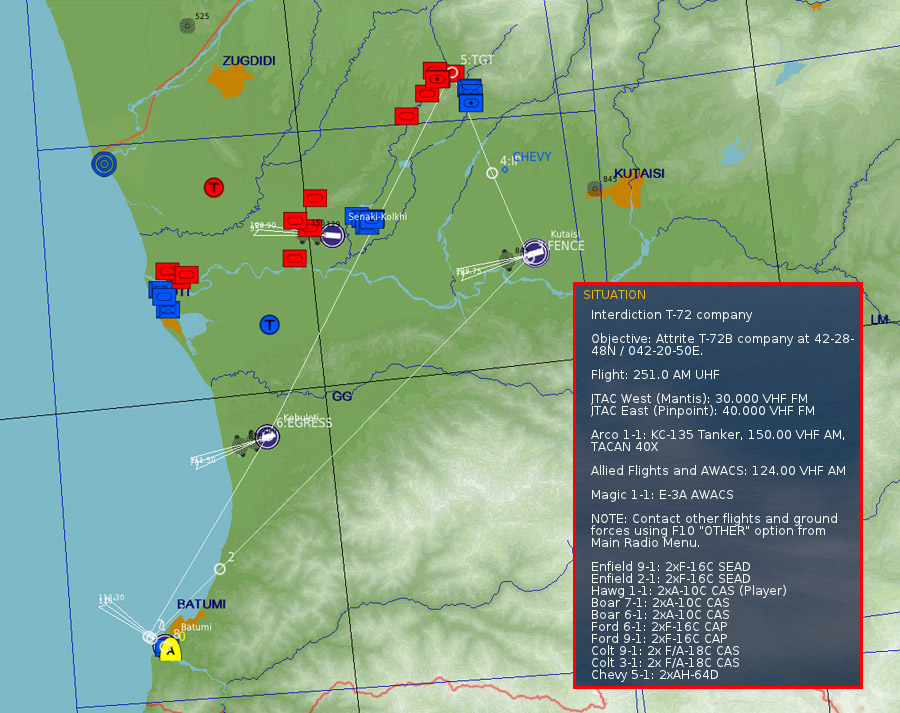Click the Senaki-Kolkhi airfield icon
This screenshot has height=713, width=900.
(x=333, y=235)
